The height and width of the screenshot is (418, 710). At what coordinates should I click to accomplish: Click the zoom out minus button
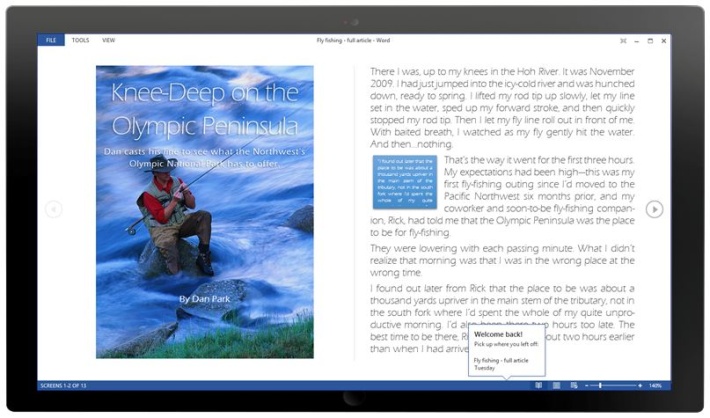tap(588, 385)
